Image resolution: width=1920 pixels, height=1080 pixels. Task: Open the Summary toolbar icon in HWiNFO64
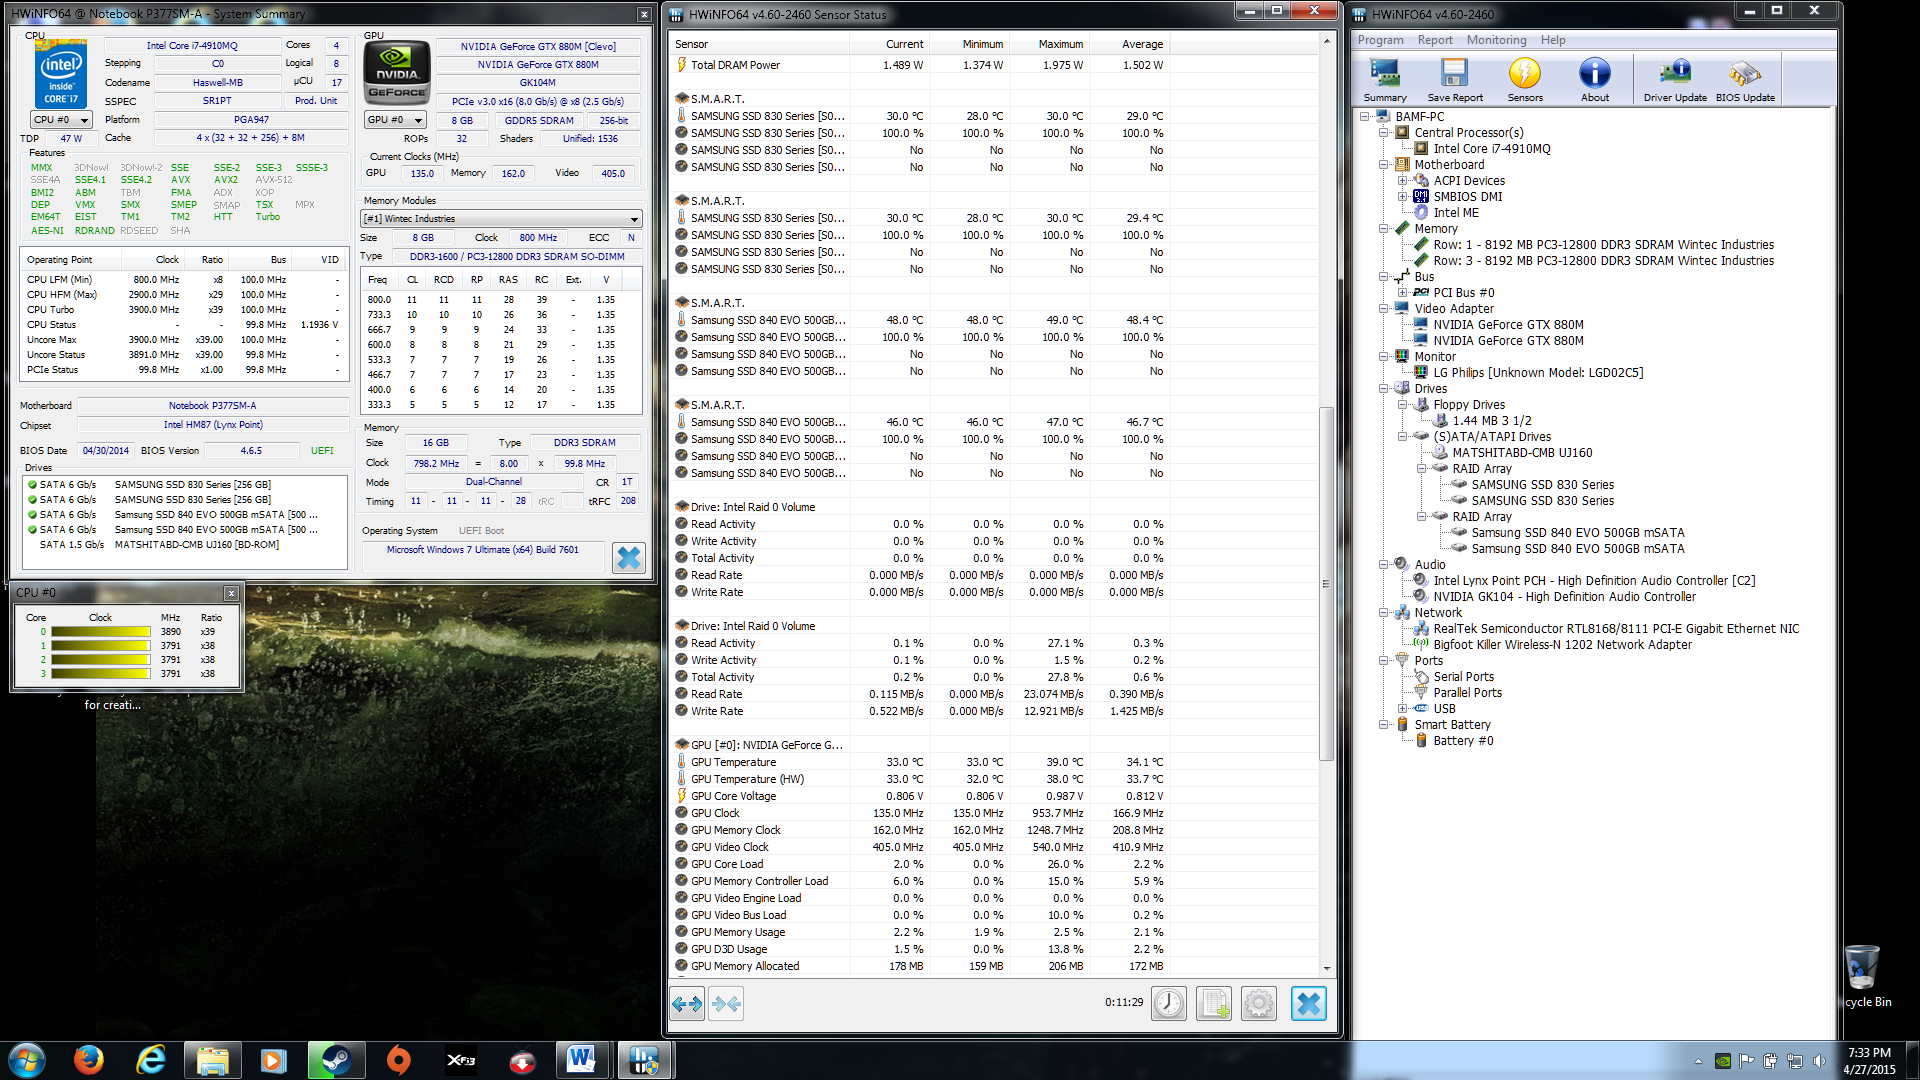click(x=1385, y=79)
